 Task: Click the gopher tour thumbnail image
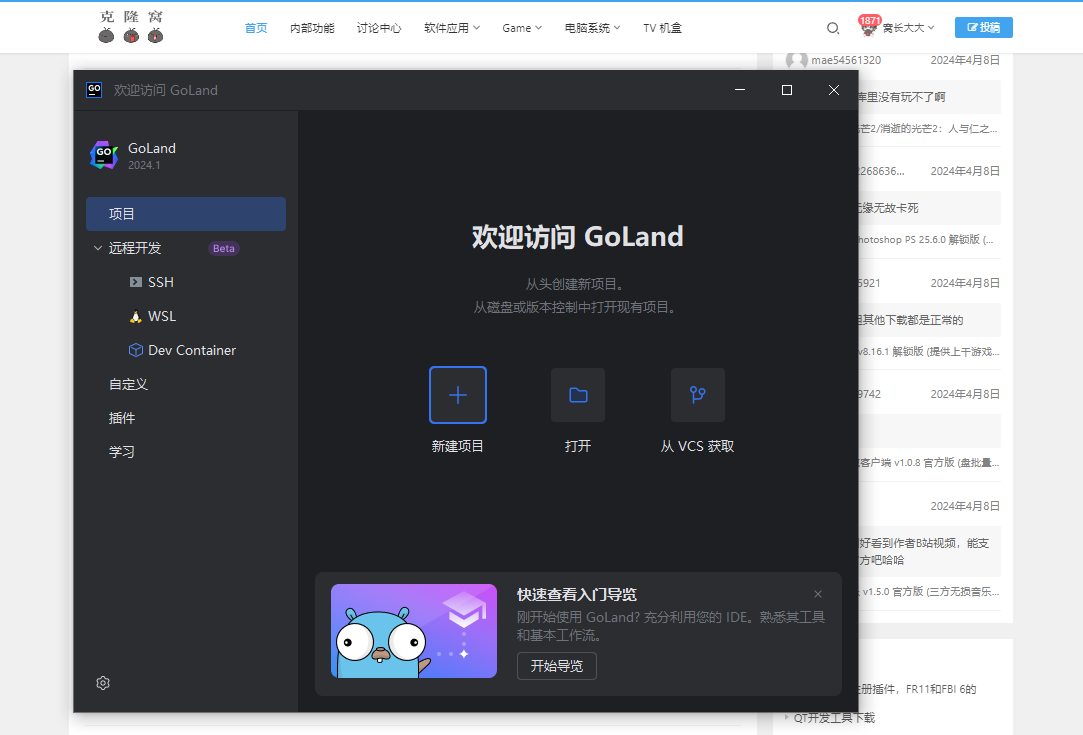[x=414, y=631]
